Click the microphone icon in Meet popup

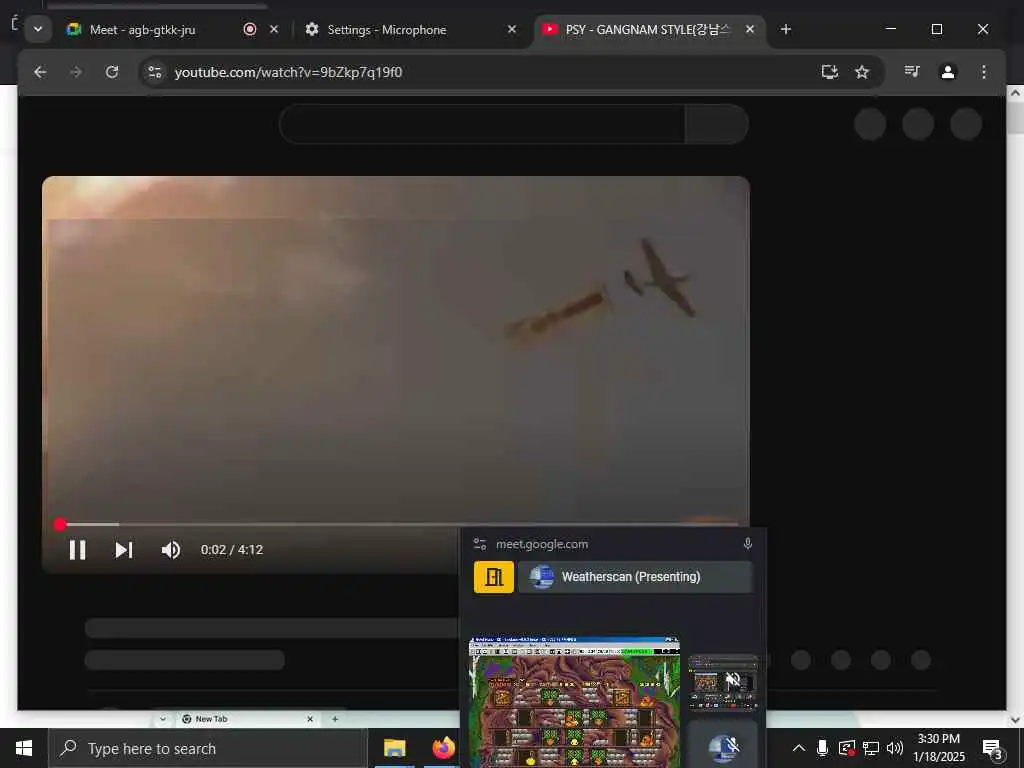(x=748, y=544)
